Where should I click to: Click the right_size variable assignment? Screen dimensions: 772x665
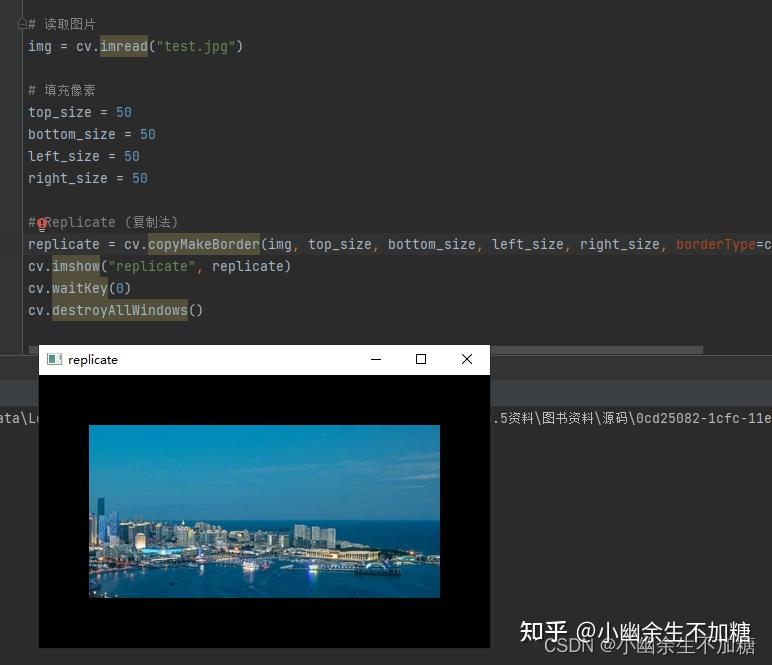(x=88, y=178)
